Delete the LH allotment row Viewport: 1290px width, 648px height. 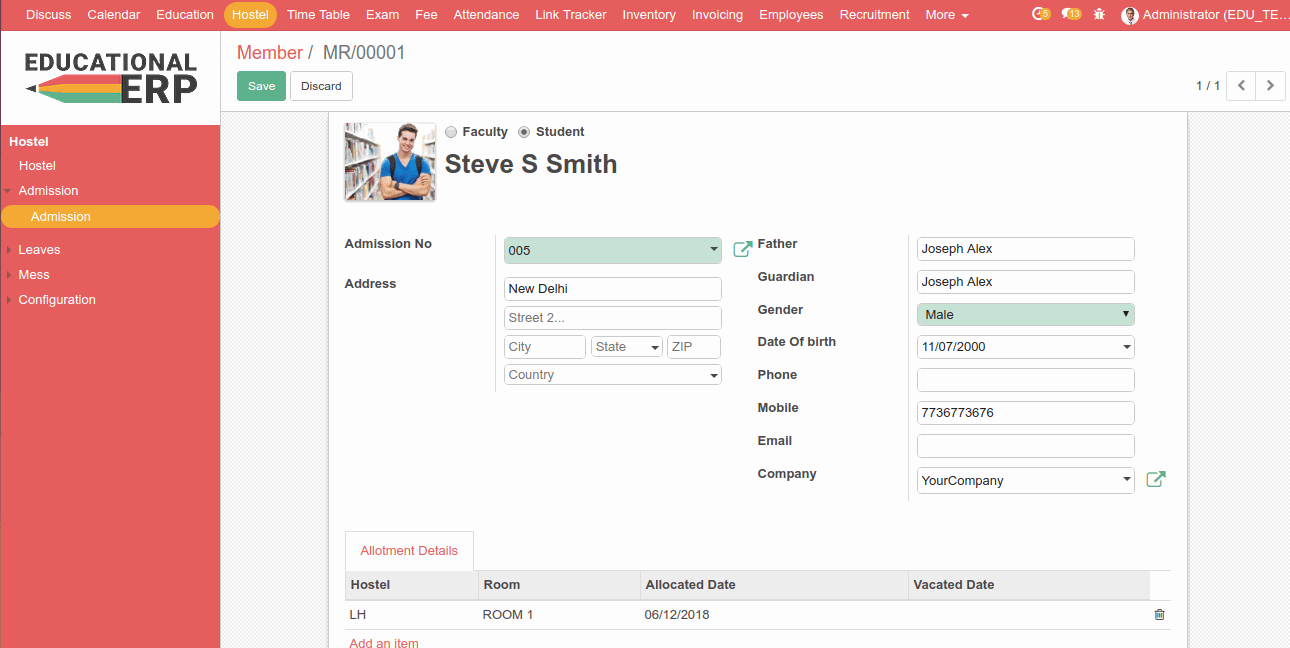coord(1159,615)
